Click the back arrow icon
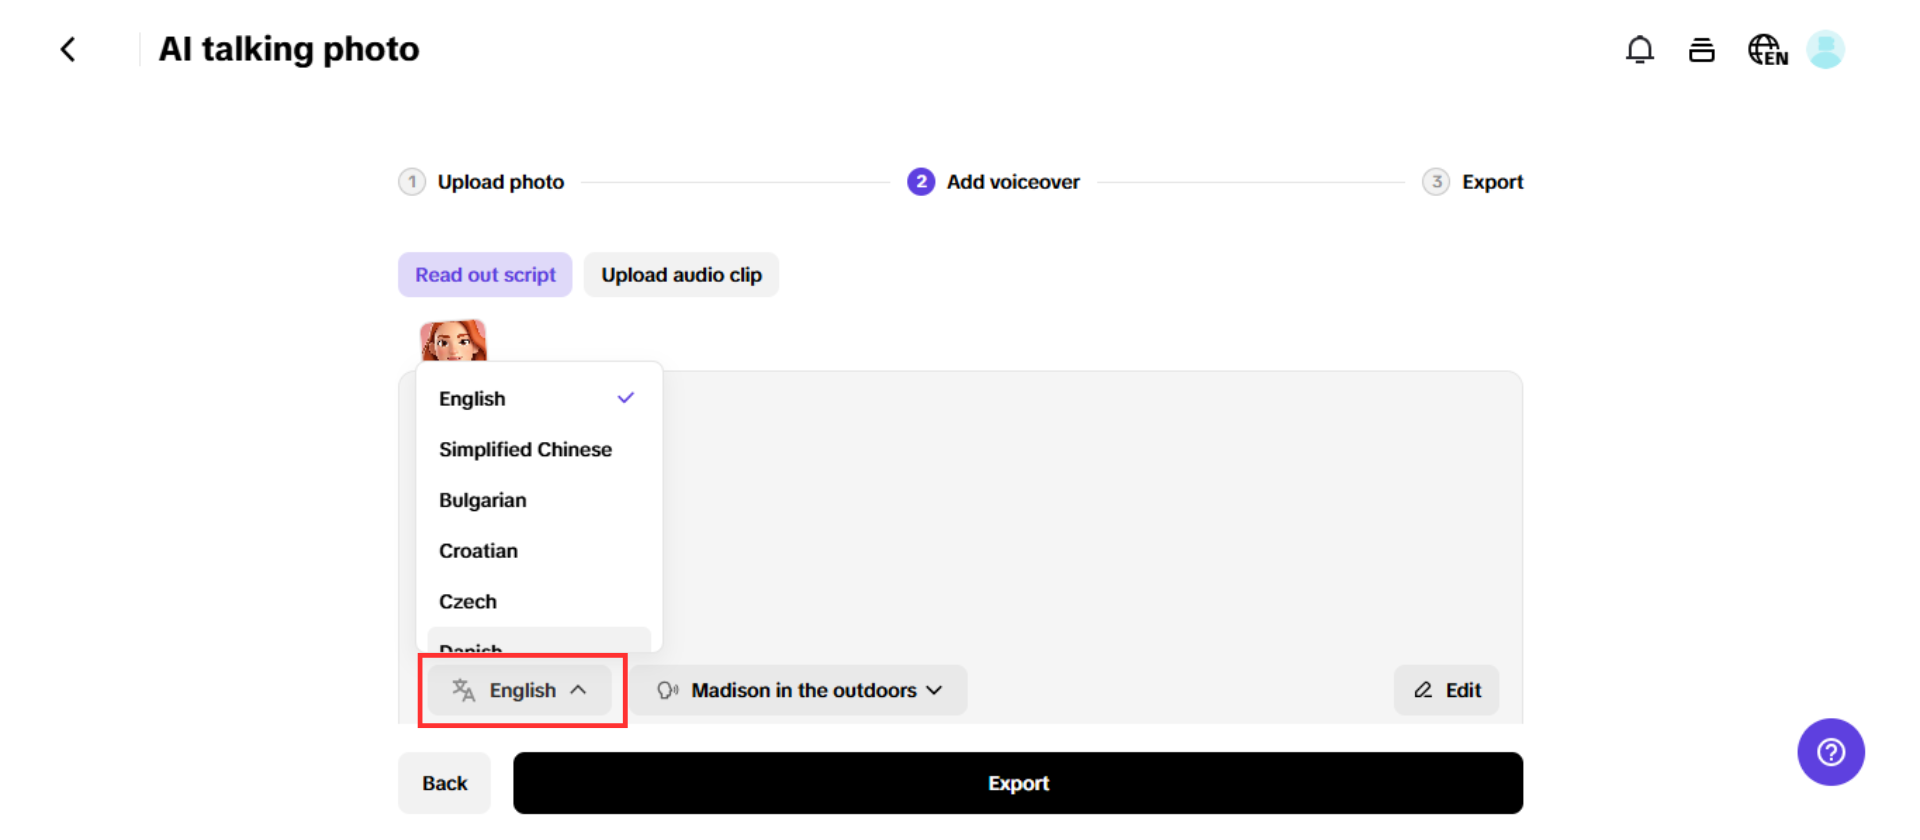 [x=68, y=49]
